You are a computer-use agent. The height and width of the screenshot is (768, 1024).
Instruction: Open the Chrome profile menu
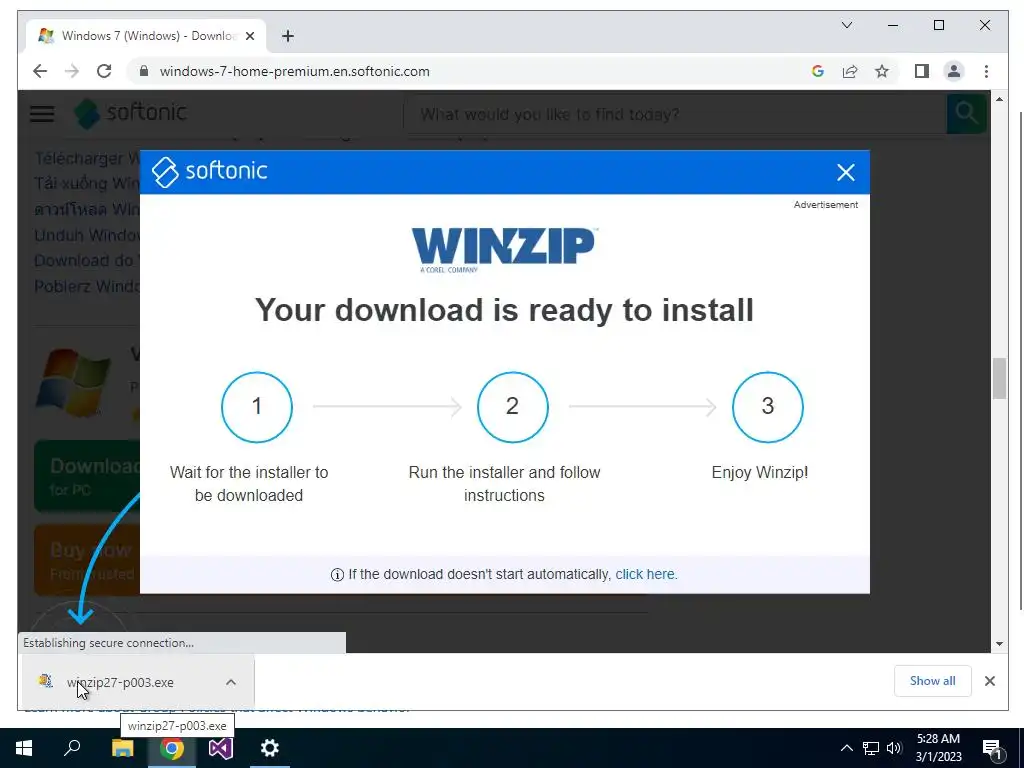[x=953, y=71]
